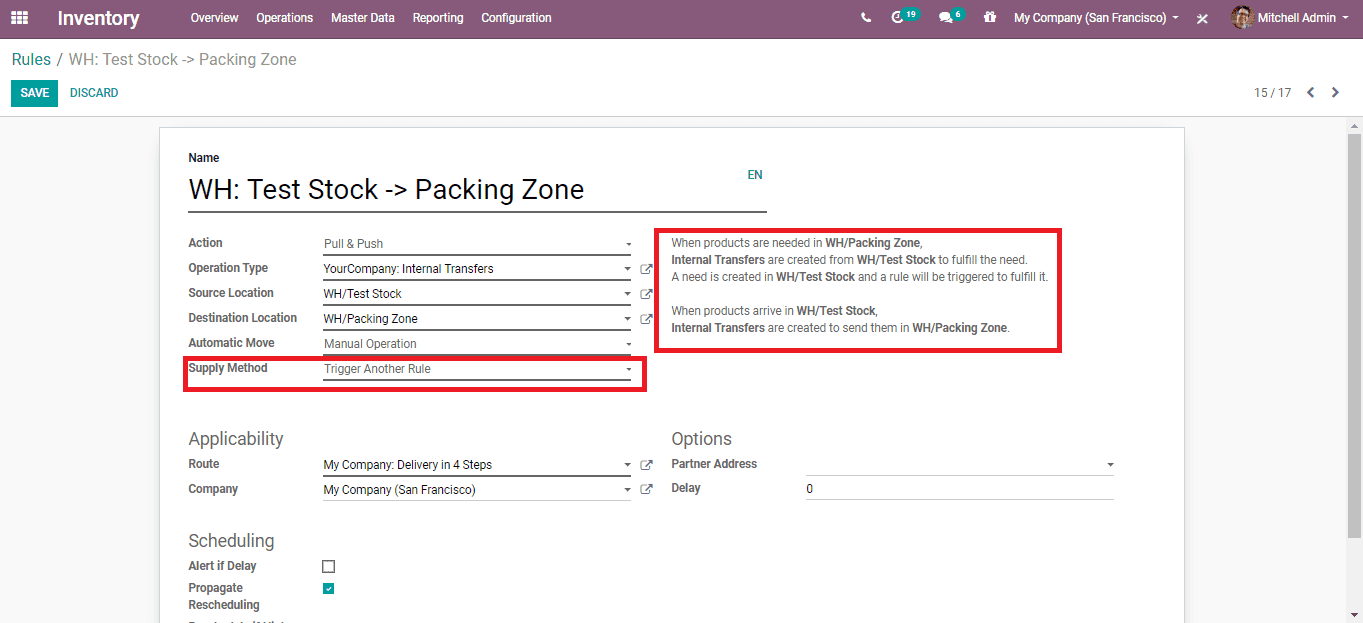Open the Configuration menu
Screen dimensions: 1363x623
pos(516,18)
